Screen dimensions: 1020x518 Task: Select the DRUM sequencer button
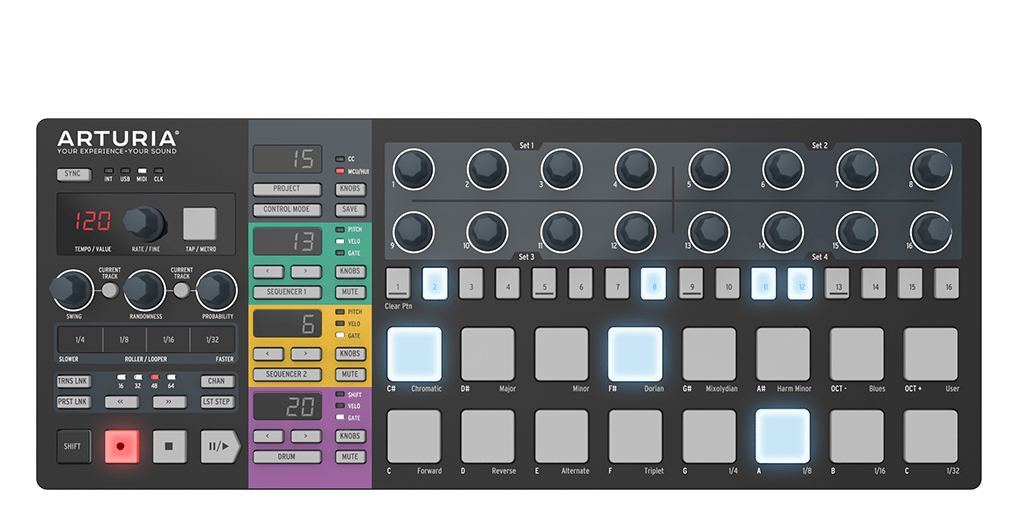(x=286, y=456)
